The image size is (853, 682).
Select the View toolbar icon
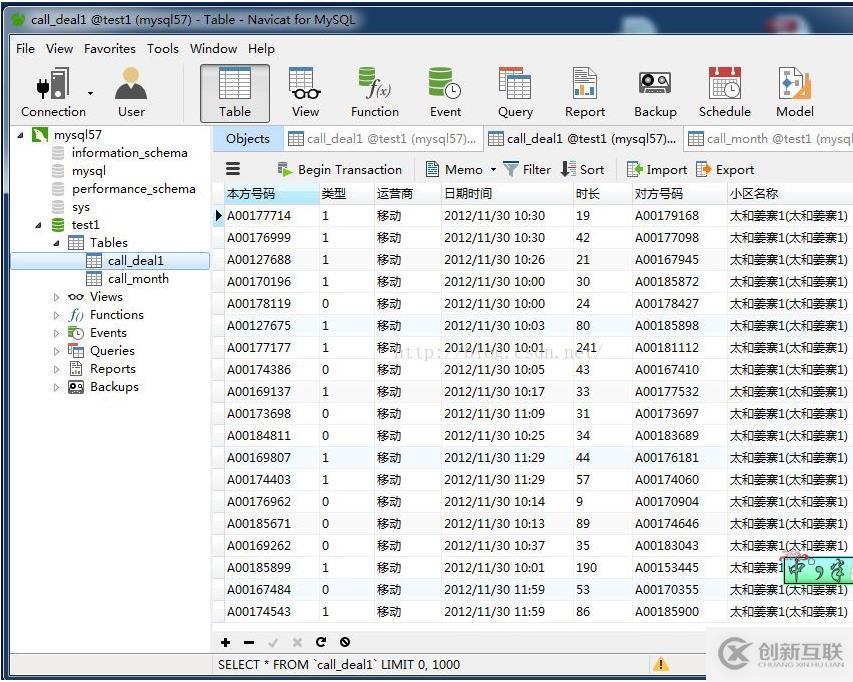coord(305,93)
